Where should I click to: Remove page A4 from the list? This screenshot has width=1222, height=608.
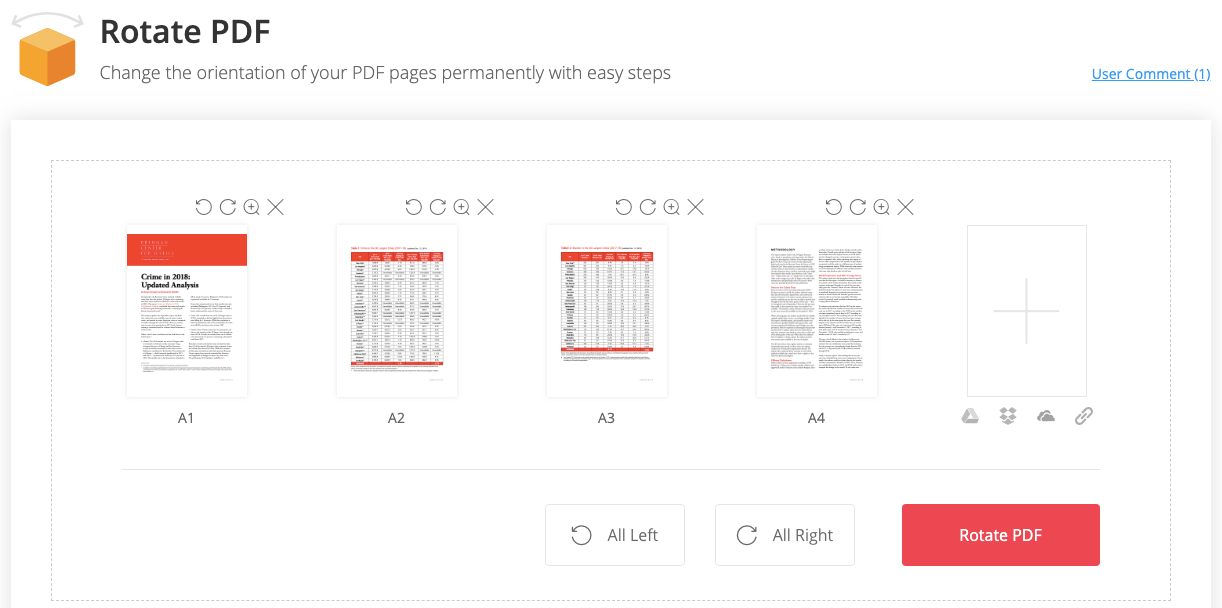pyautogui.click(x=906, y=207)
